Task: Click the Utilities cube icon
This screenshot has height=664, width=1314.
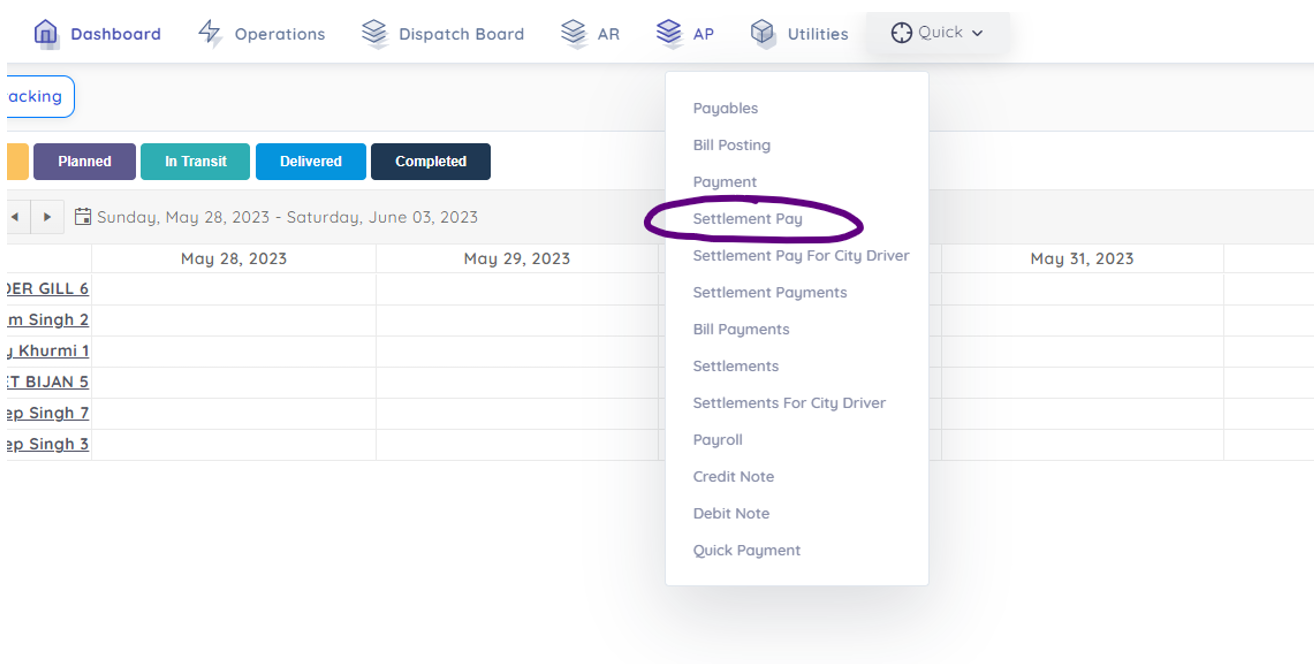Action: pyautogui.click(x=763, y=33)
